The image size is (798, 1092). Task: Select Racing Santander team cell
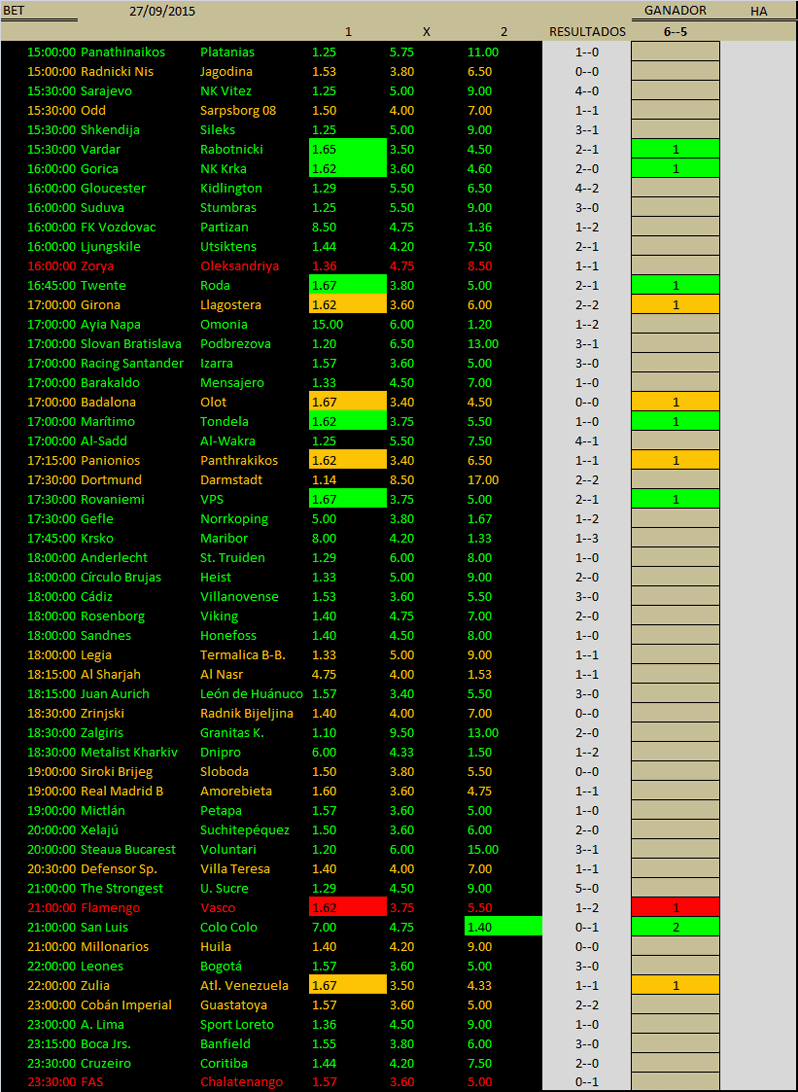point(132,363)
